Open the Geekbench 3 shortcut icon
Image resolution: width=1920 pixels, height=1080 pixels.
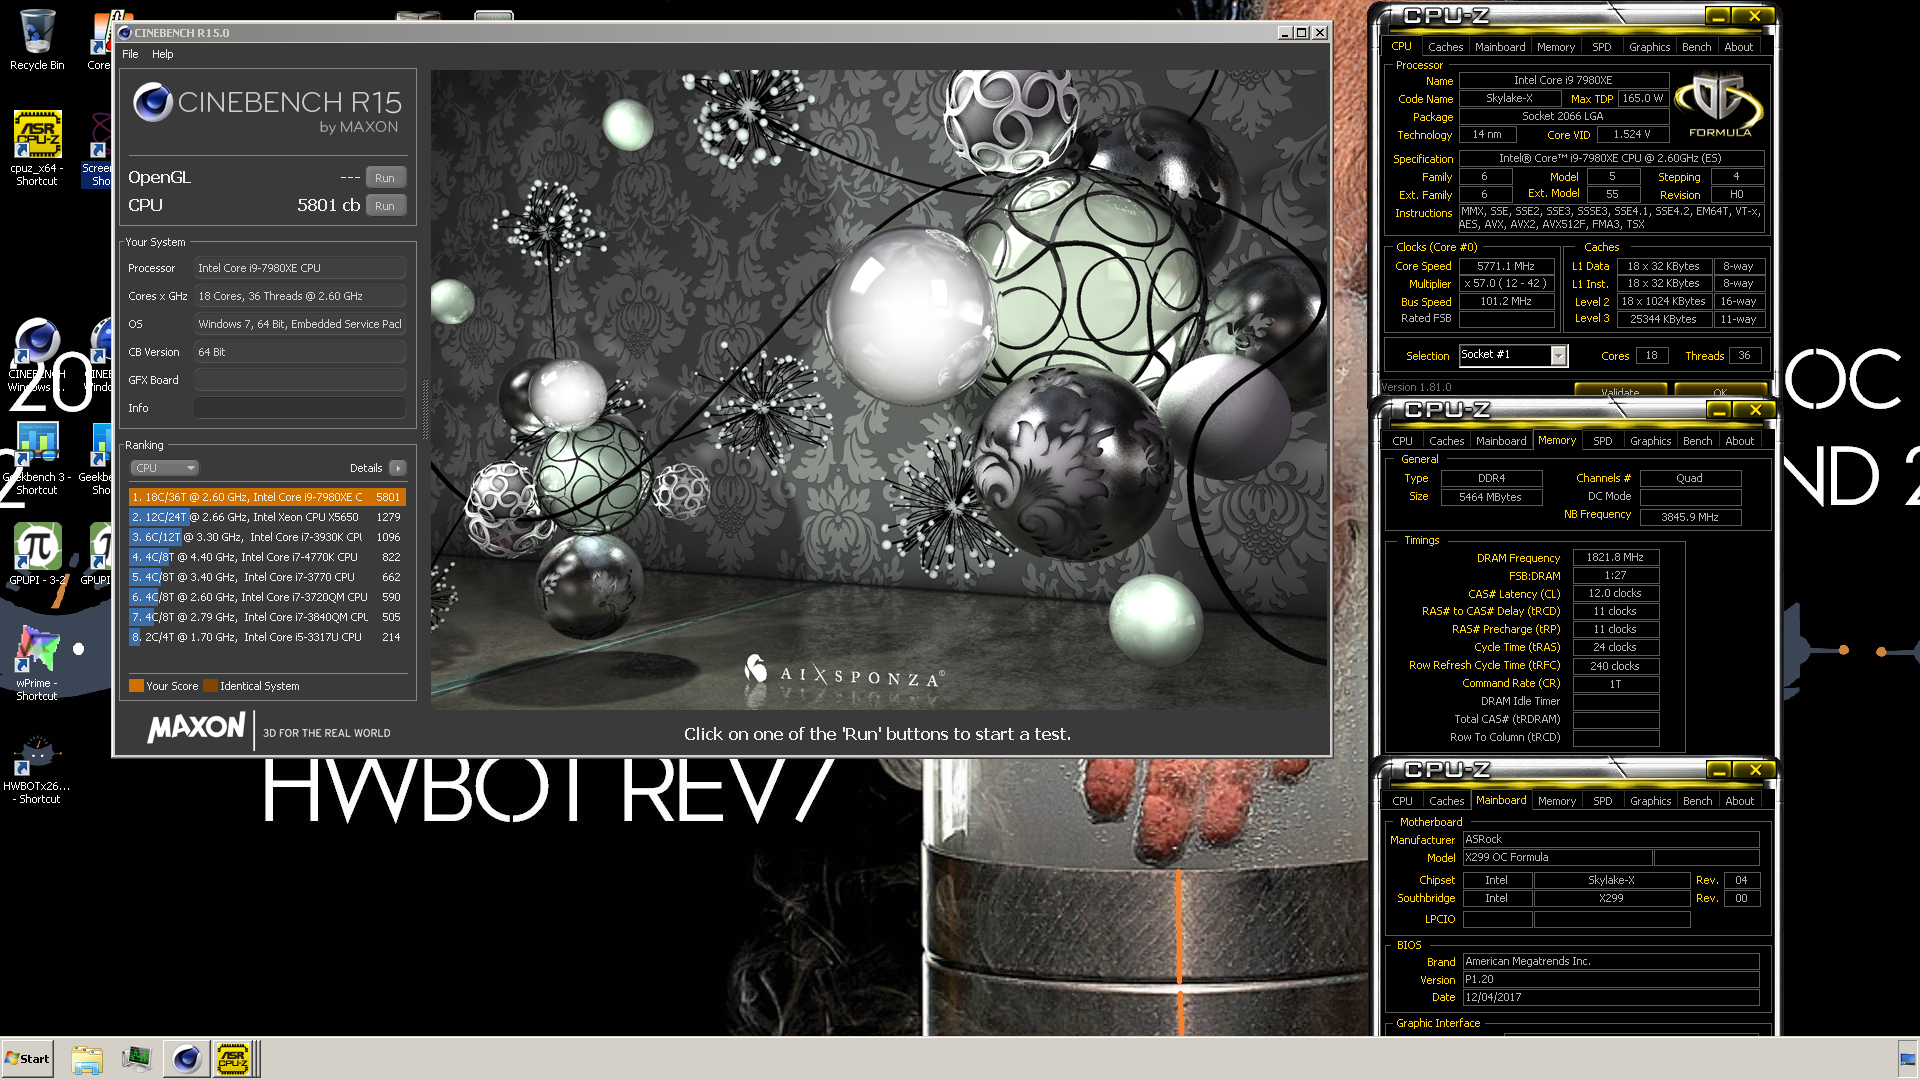pyautogui.click(x=37, y=458)
